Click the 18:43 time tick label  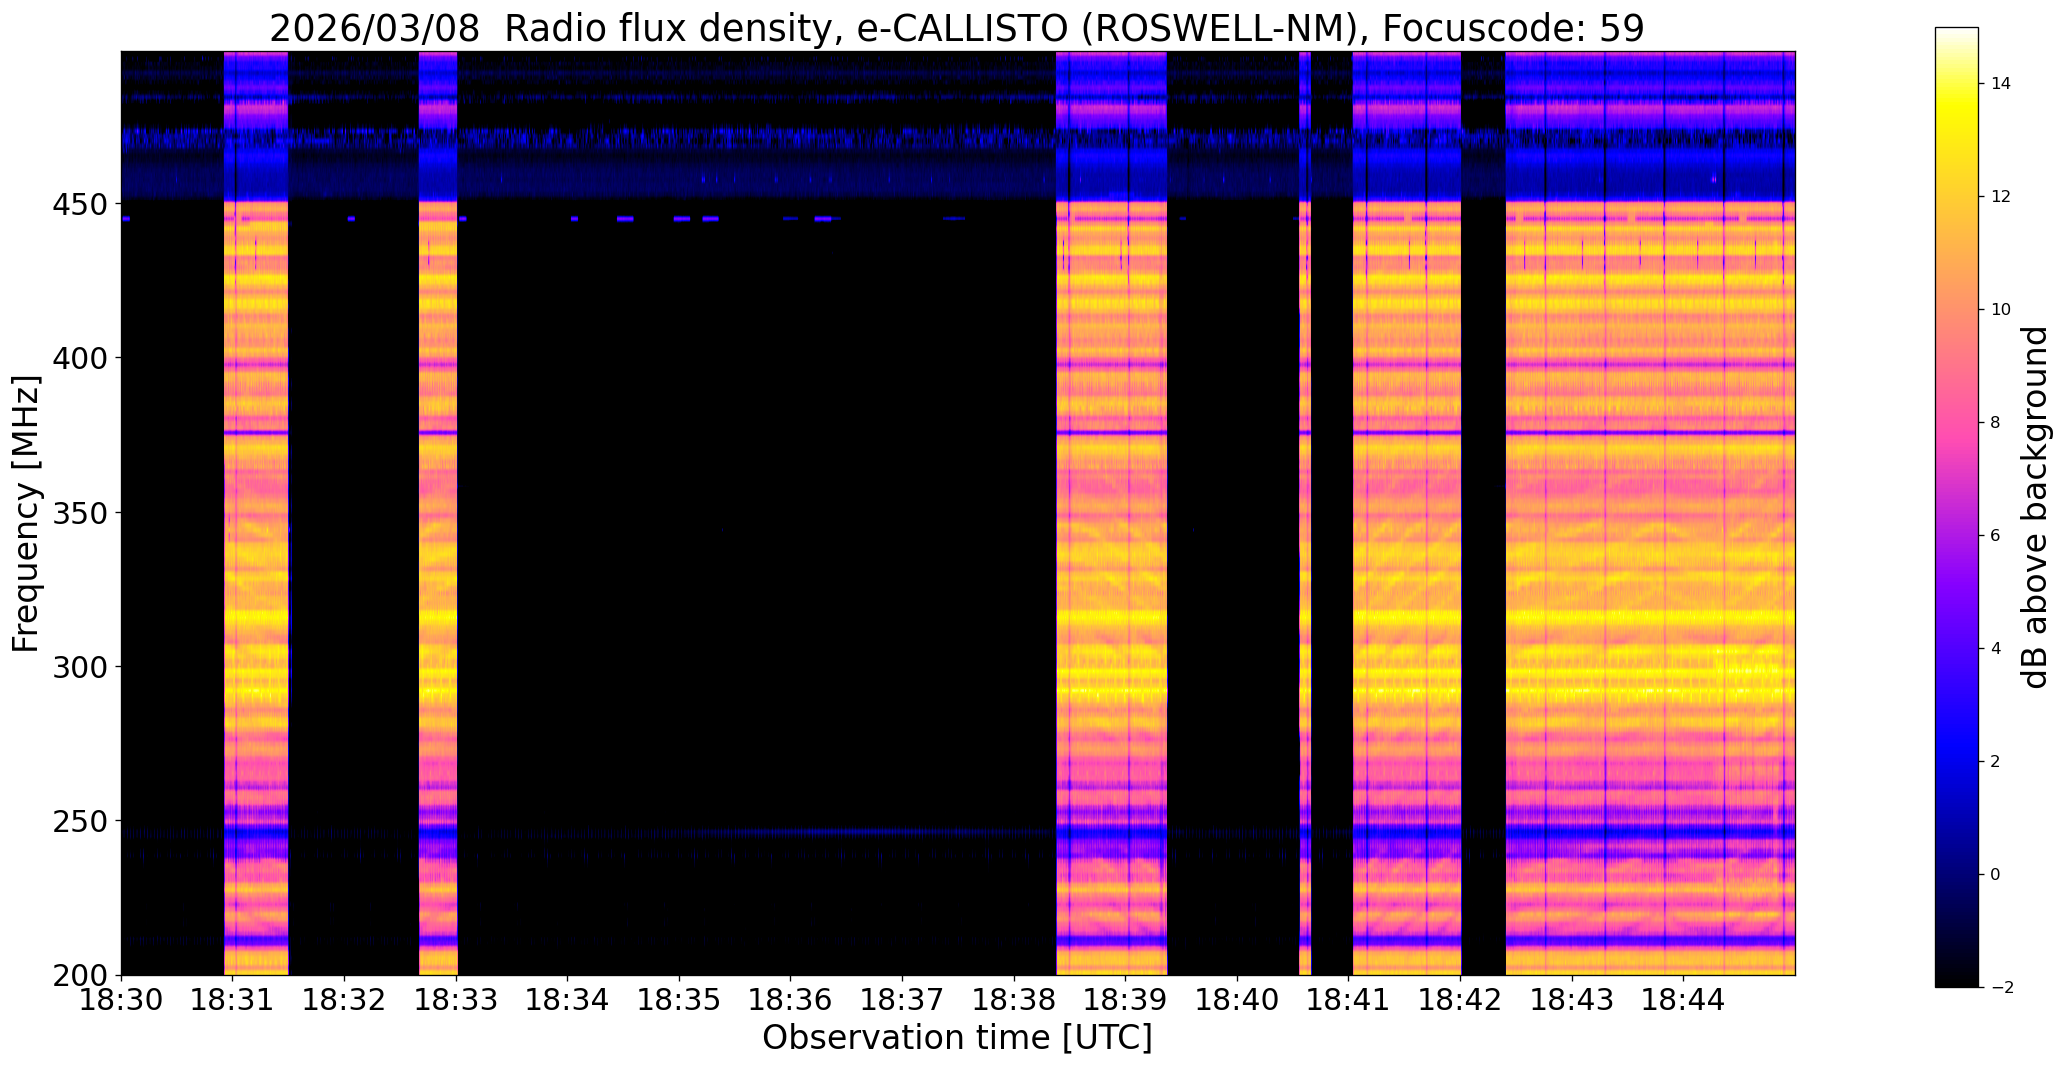[1573, 999]
